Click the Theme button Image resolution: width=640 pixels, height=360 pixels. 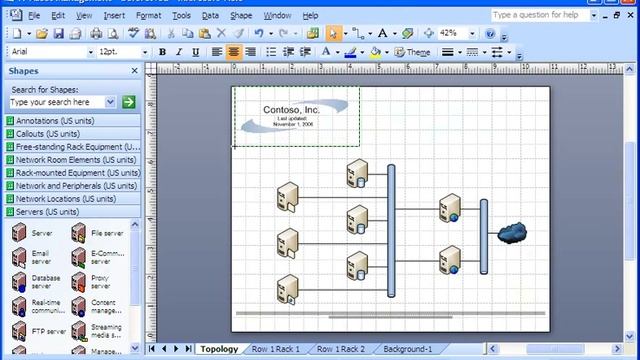412,52
